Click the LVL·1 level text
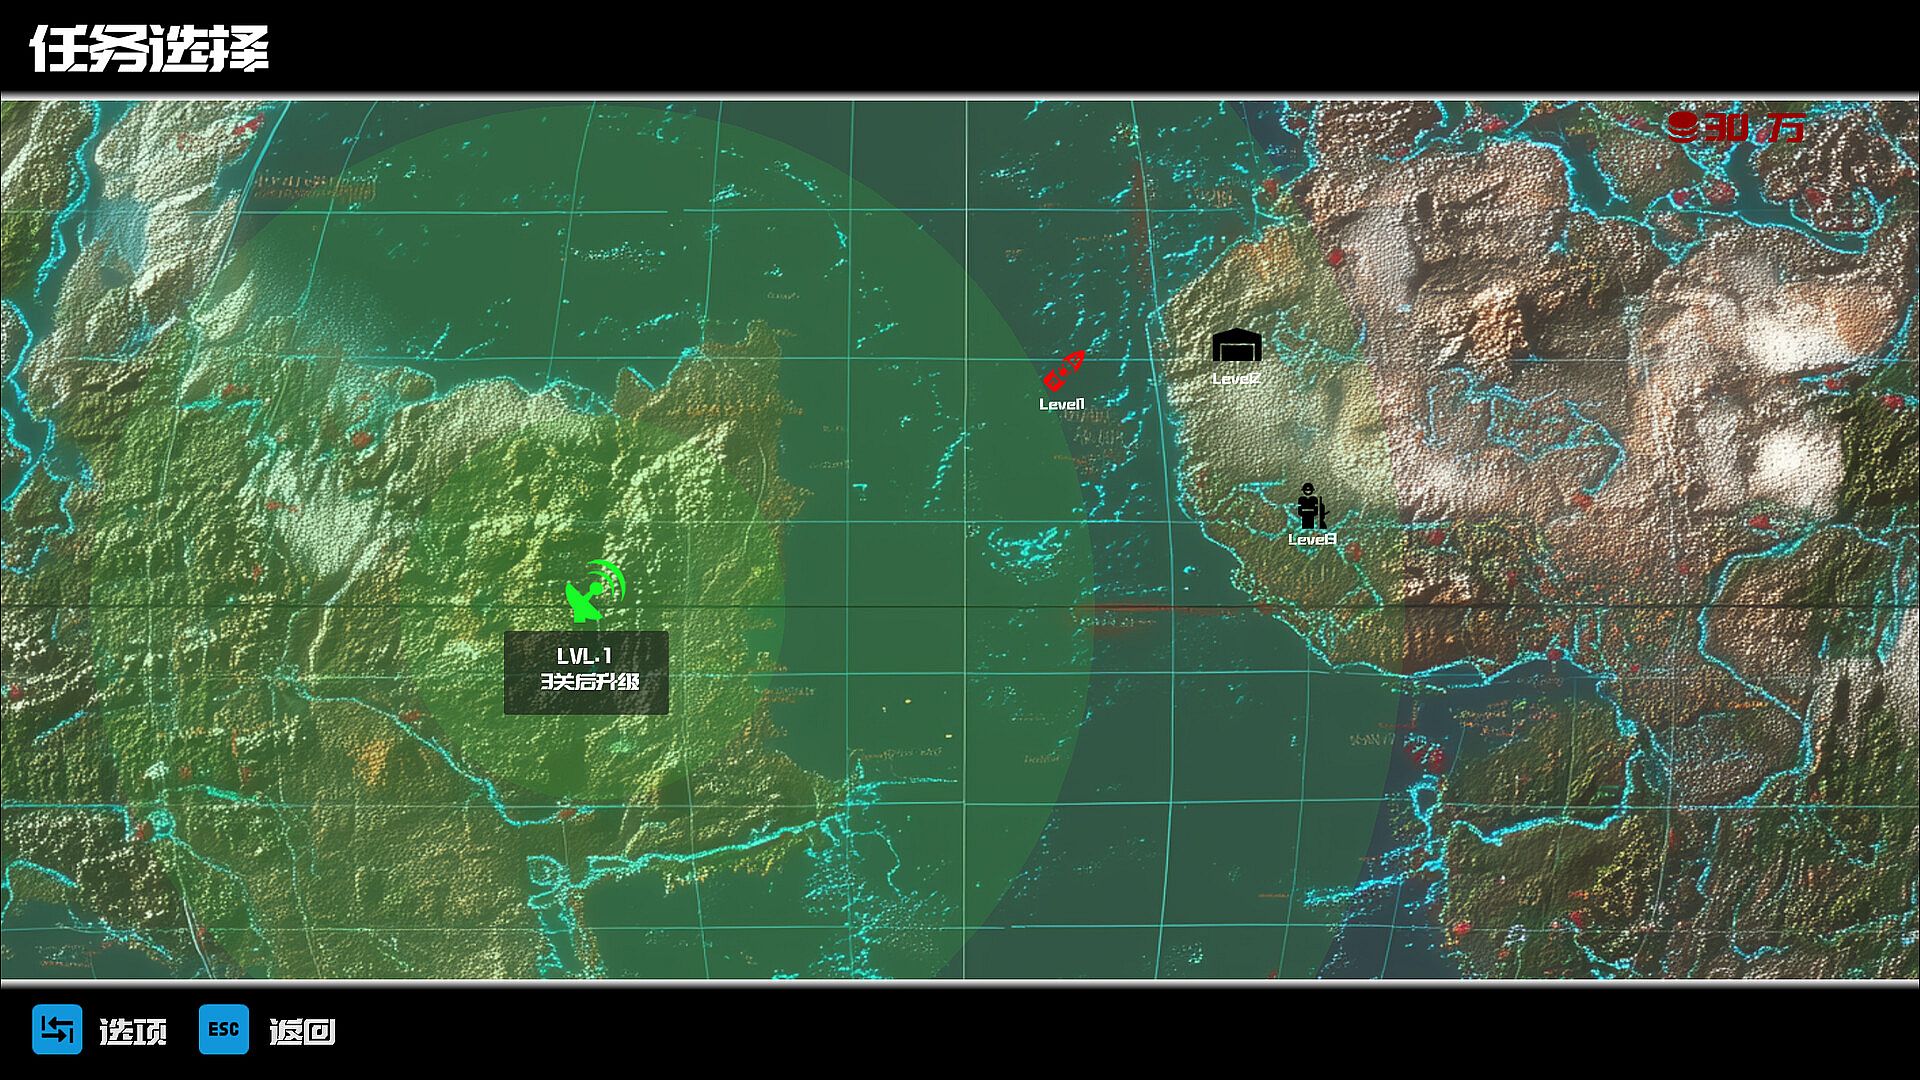This screenshot has height=1080, width=1920. [584, 656]
